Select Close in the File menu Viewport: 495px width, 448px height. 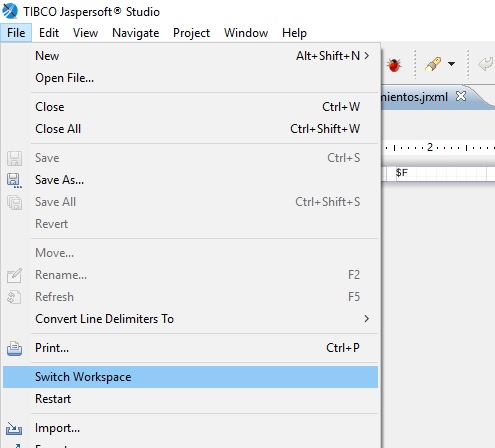point(190,107)
